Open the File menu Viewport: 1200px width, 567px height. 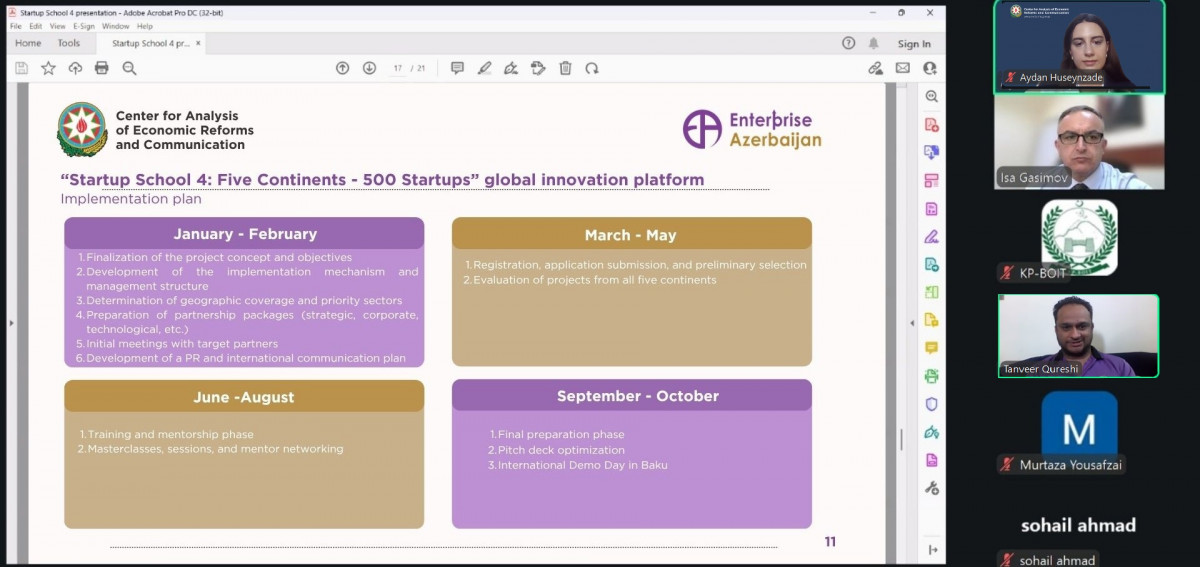[16, 26]
